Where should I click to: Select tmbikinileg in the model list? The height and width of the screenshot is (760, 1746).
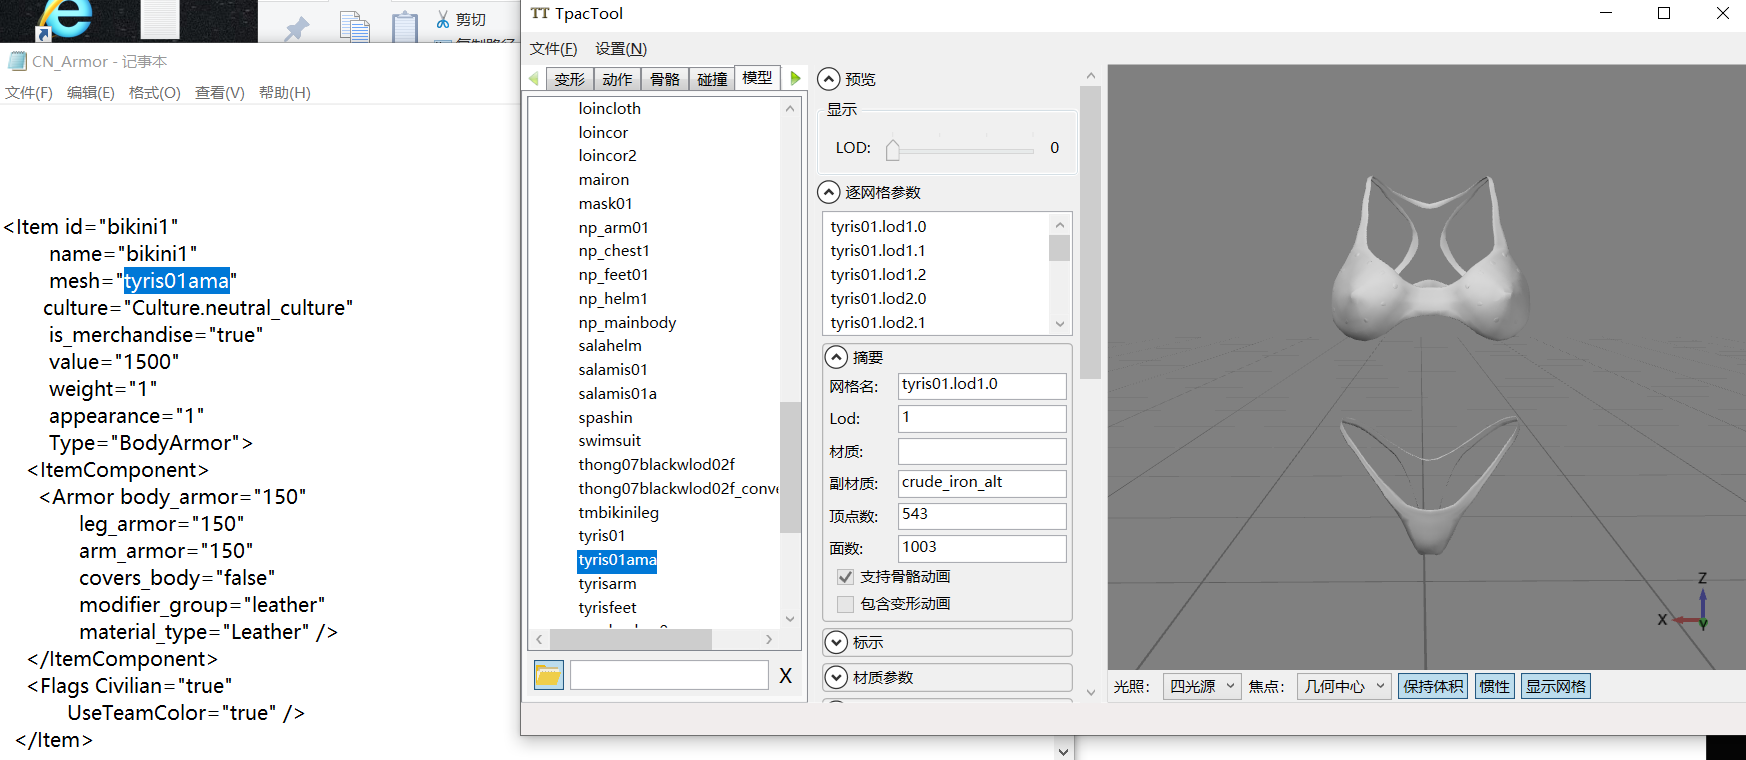(x=618, y=513)
